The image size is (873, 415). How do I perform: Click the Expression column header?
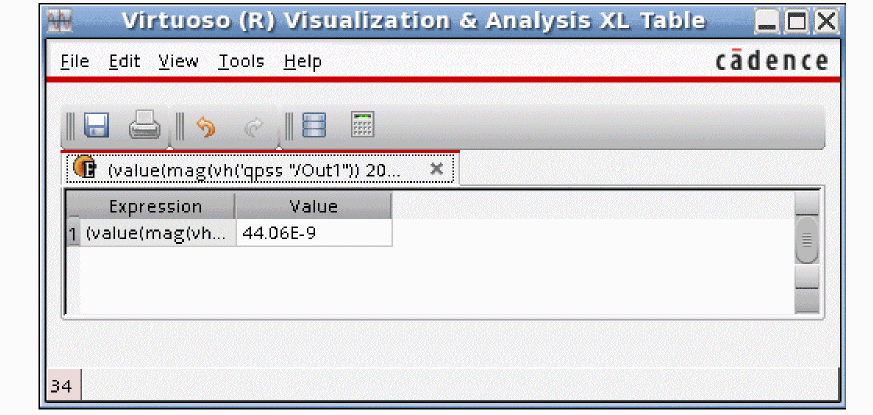click(x=155, y=207)
